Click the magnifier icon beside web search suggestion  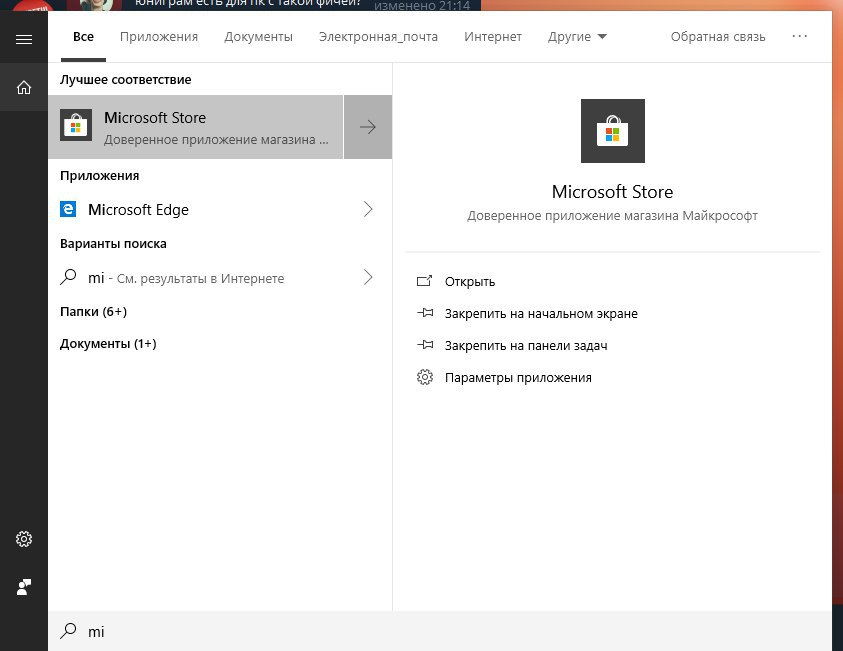point(68,277)
